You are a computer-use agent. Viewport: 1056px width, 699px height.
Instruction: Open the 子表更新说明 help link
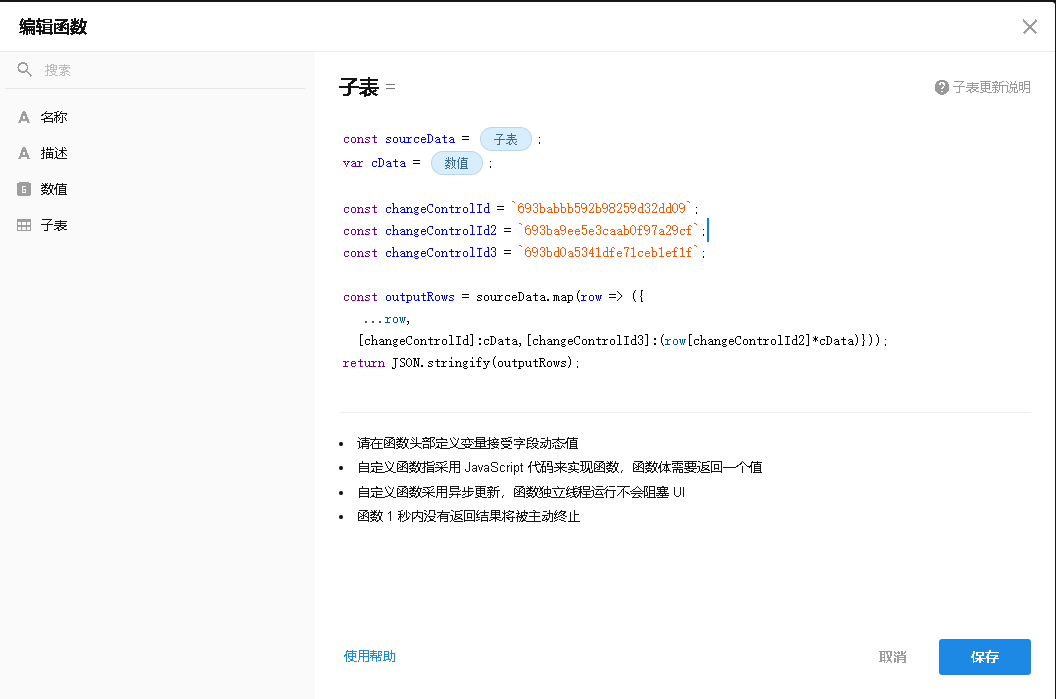click(990, 88)
